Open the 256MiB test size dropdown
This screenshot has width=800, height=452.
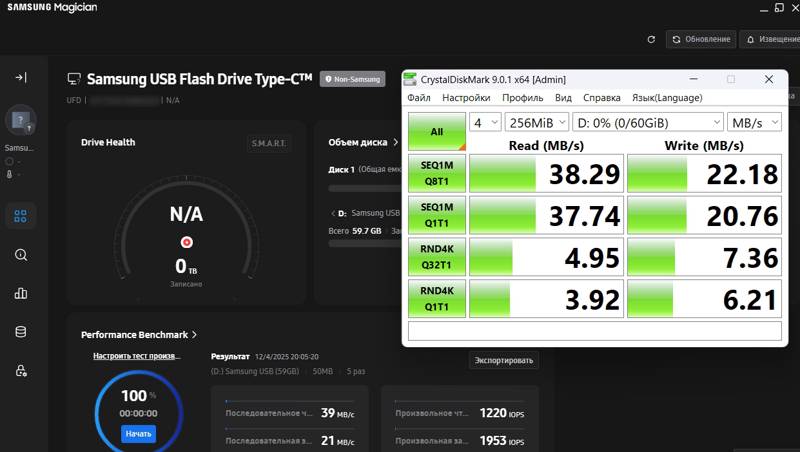click(x=535, y=122)
